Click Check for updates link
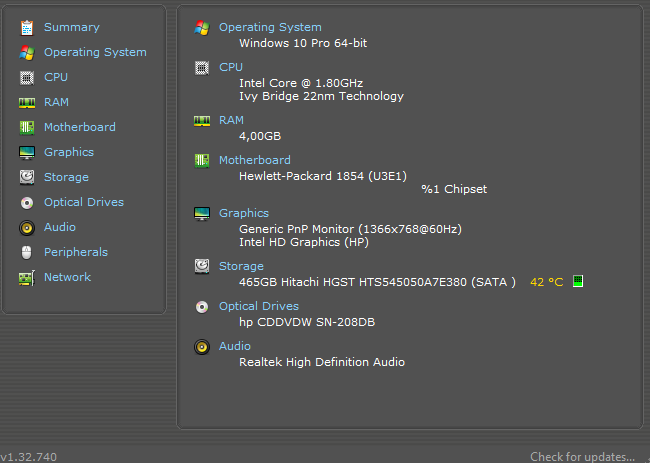 pos(582,457)
